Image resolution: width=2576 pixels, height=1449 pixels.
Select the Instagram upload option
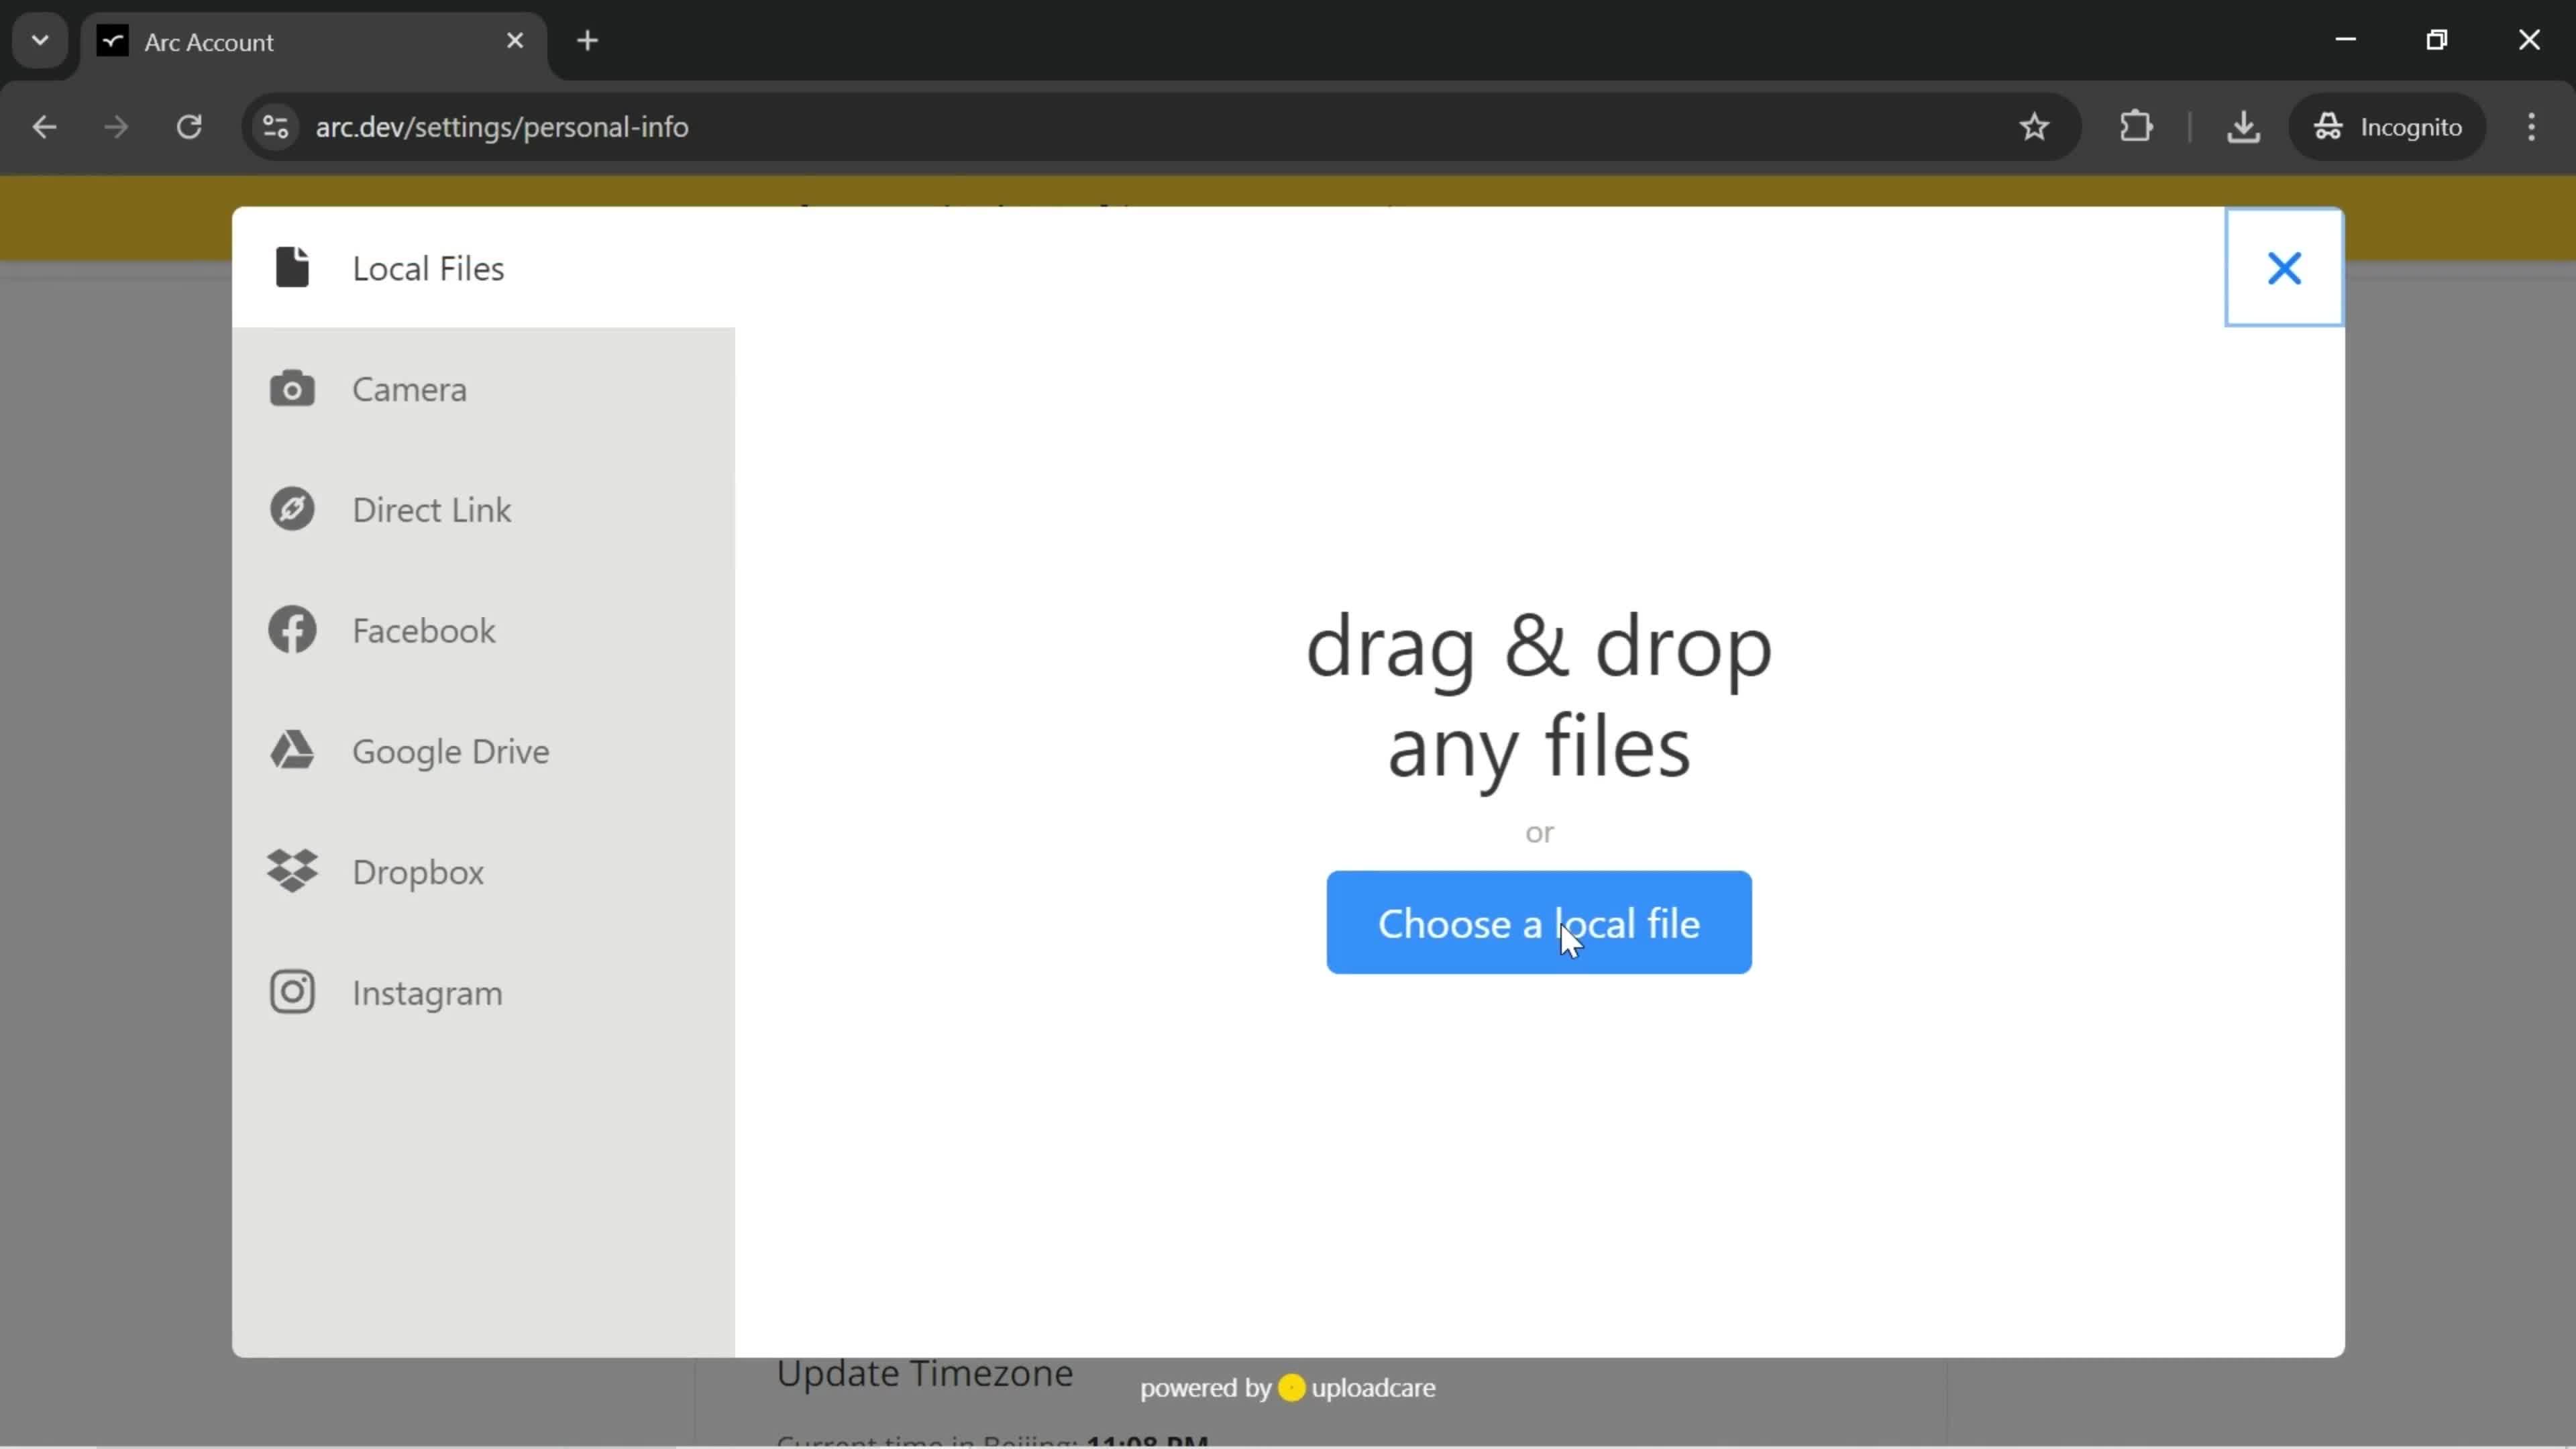tap(428, 993)
